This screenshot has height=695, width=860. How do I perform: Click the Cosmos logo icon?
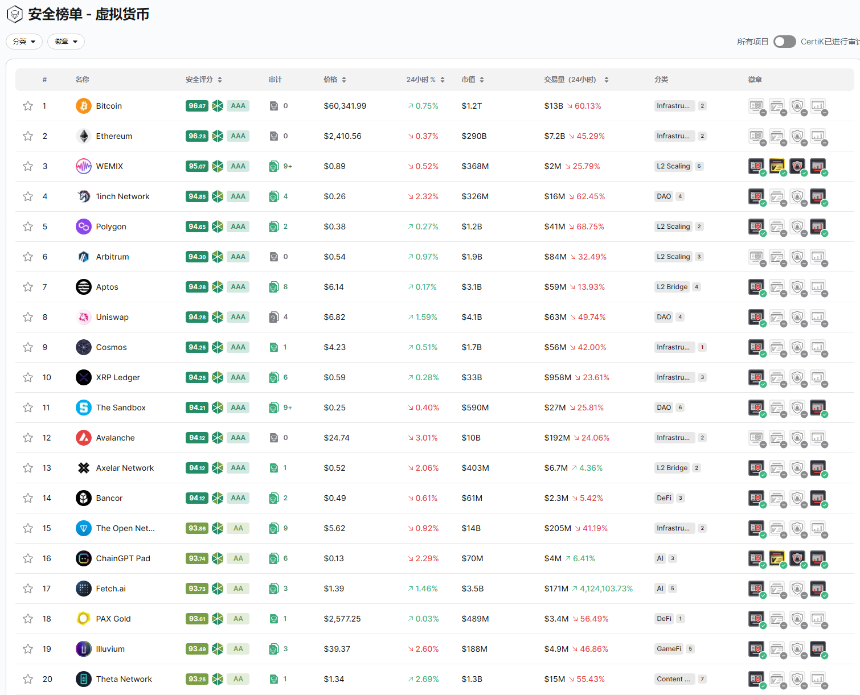(83, 347)
